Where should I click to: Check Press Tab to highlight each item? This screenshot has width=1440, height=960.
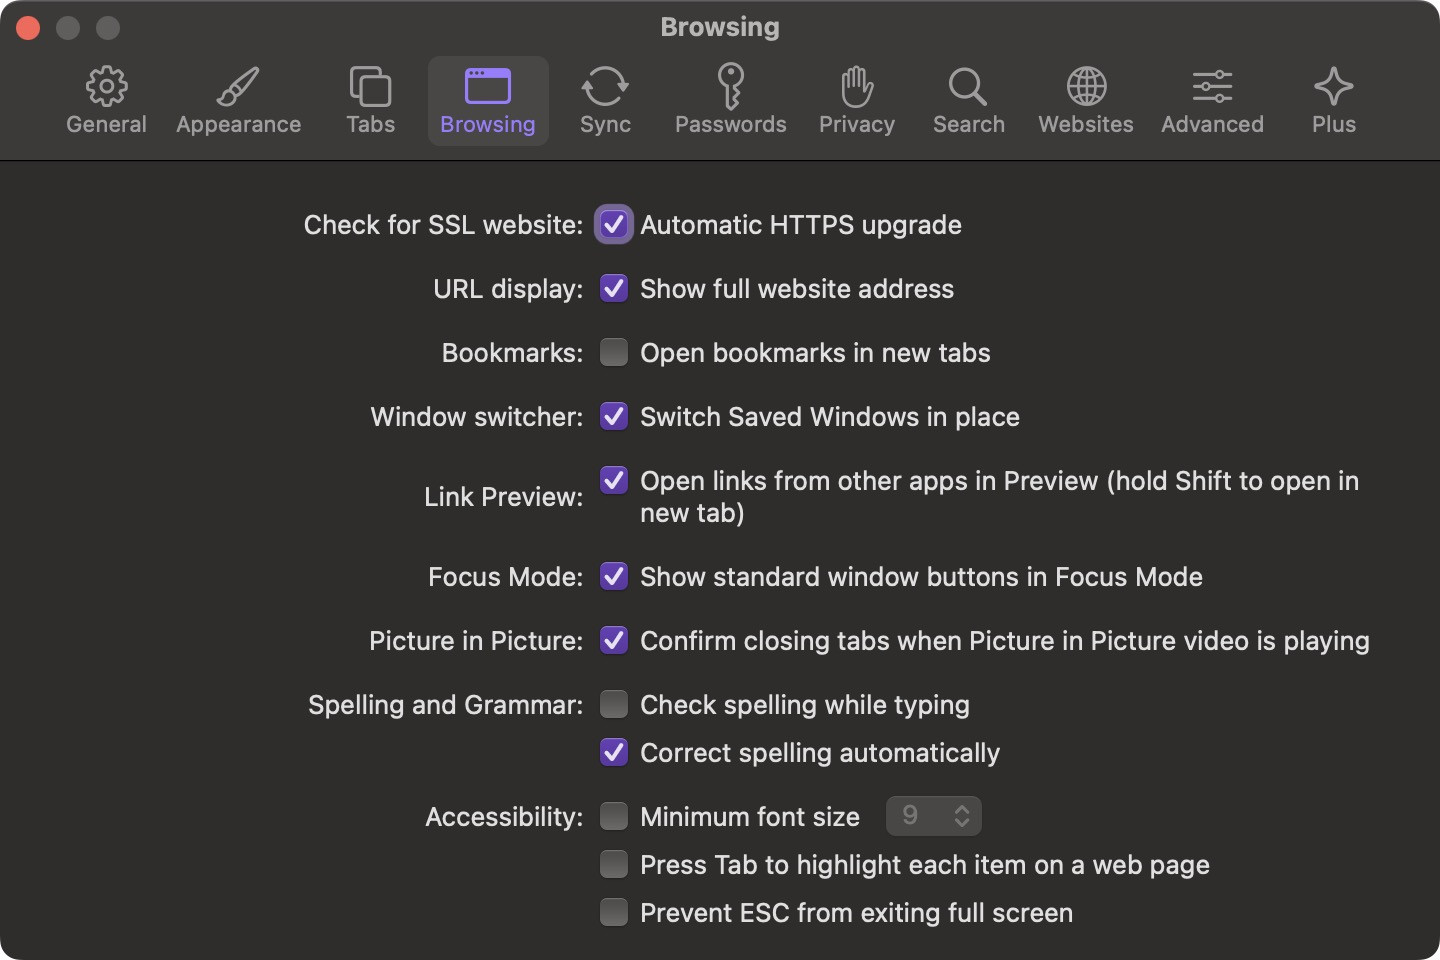(614, 865)
